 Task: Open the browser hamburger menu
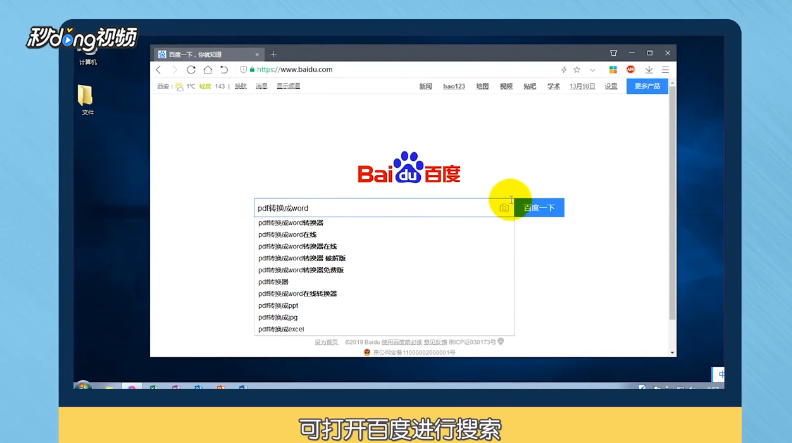pos(666,70)
